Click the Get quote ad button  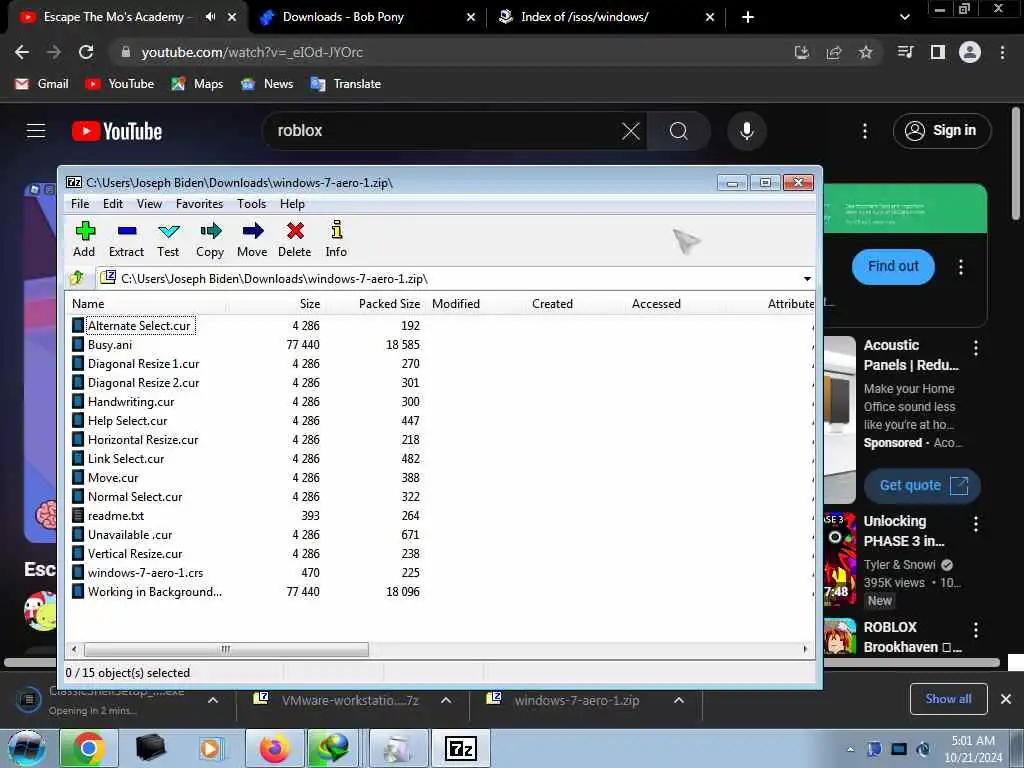(x=922, y=485)
